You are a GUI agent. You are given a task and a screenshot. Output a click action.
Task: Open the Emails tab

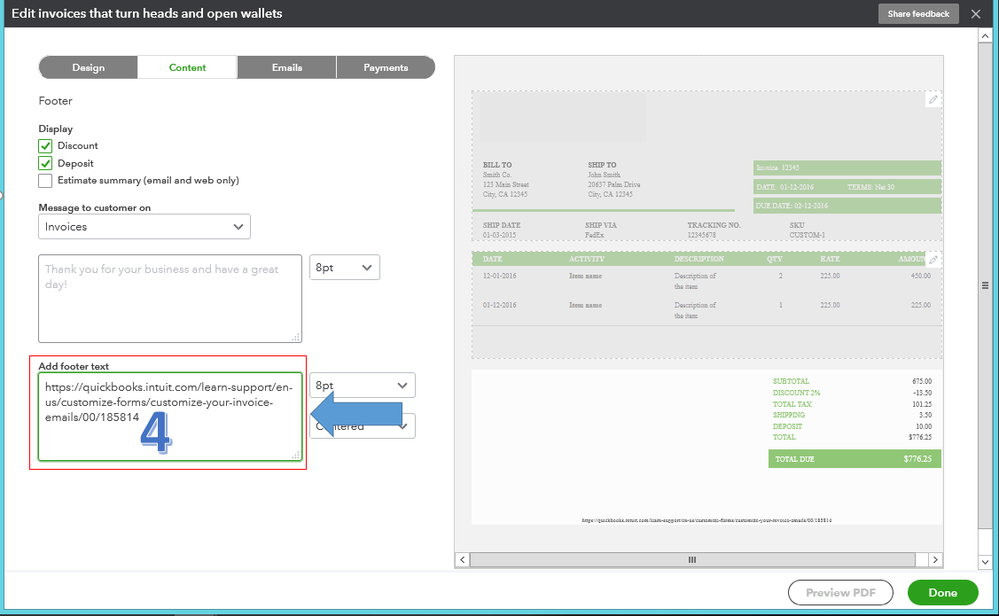click(287, 68)
